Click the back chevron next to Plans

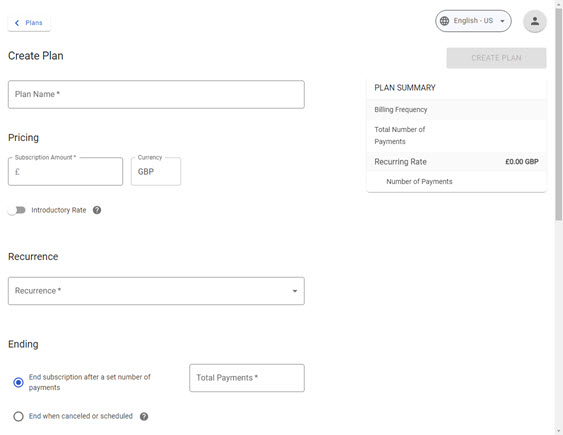click(x=17, y=23)
